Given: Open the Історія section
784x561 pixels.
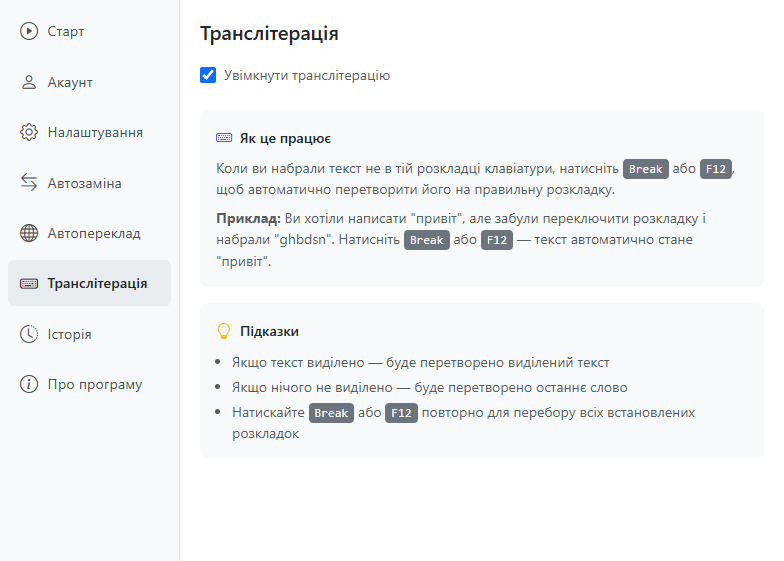Looking at the screenshot, I should pyautogui.click(x=90, y=334).
